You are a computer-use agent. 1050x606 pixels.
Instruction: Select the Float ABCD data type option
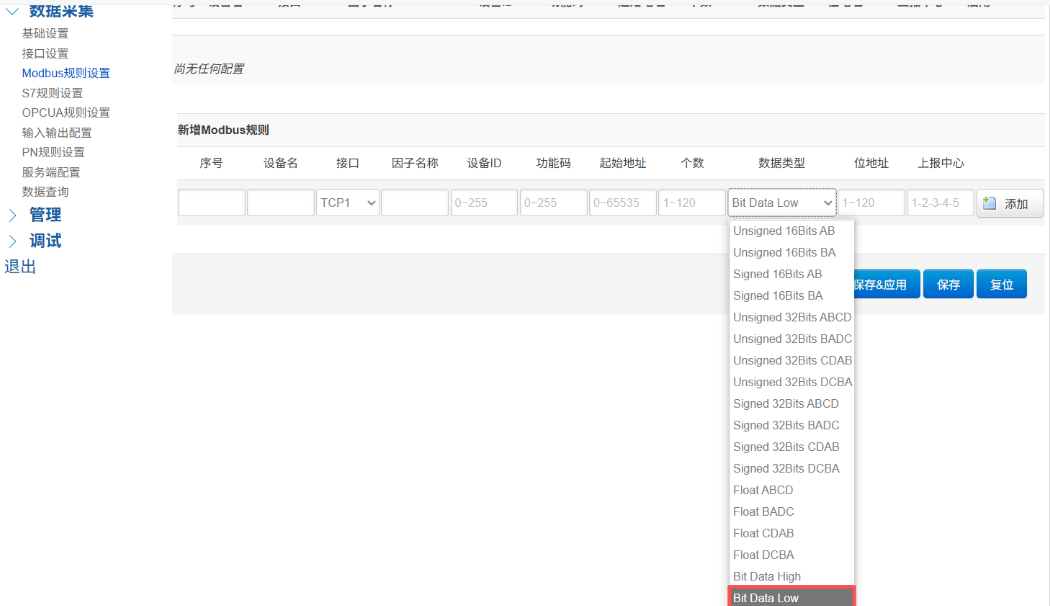coord(763,490)
